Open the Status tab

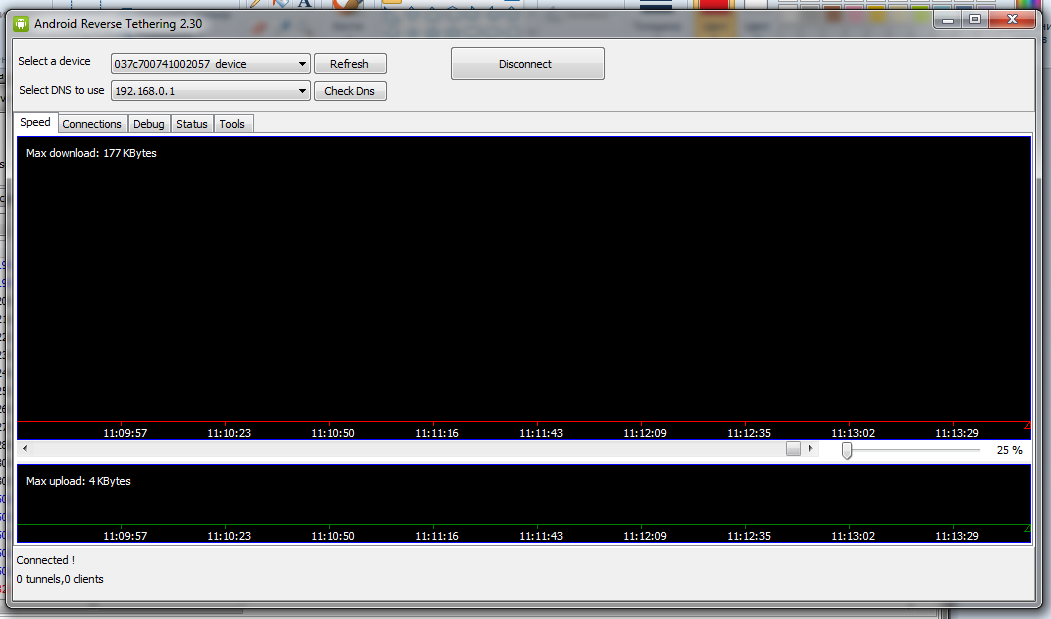click(192, 124)
